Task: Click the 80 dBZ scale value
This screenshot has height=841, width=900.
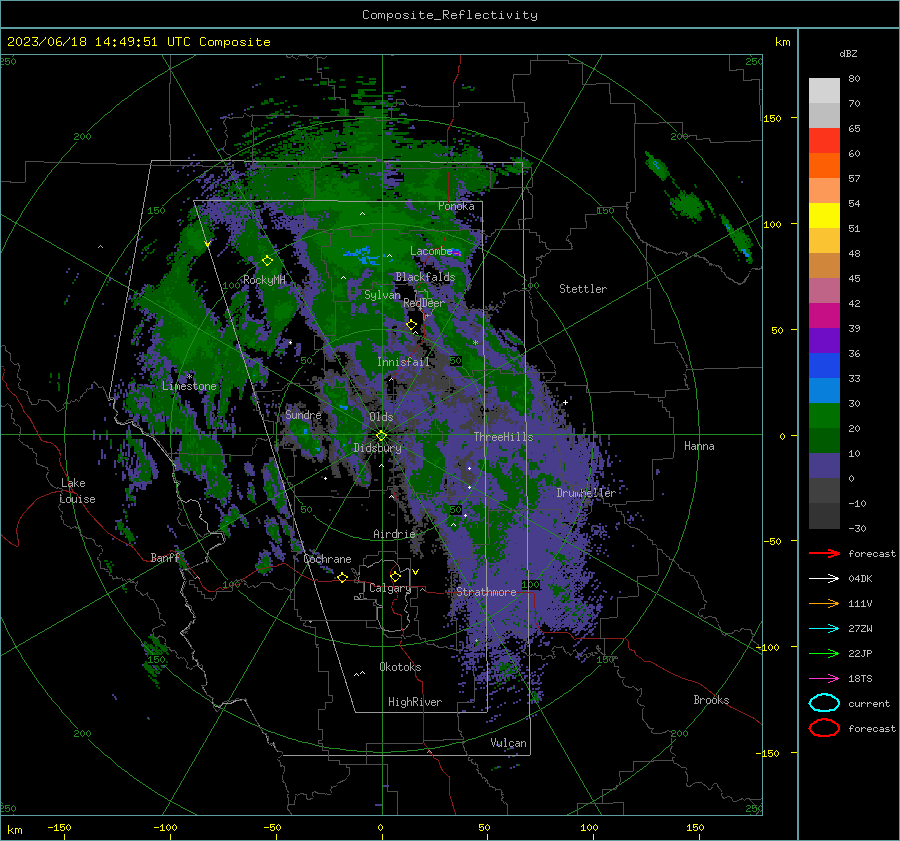Action: [854, 79]
